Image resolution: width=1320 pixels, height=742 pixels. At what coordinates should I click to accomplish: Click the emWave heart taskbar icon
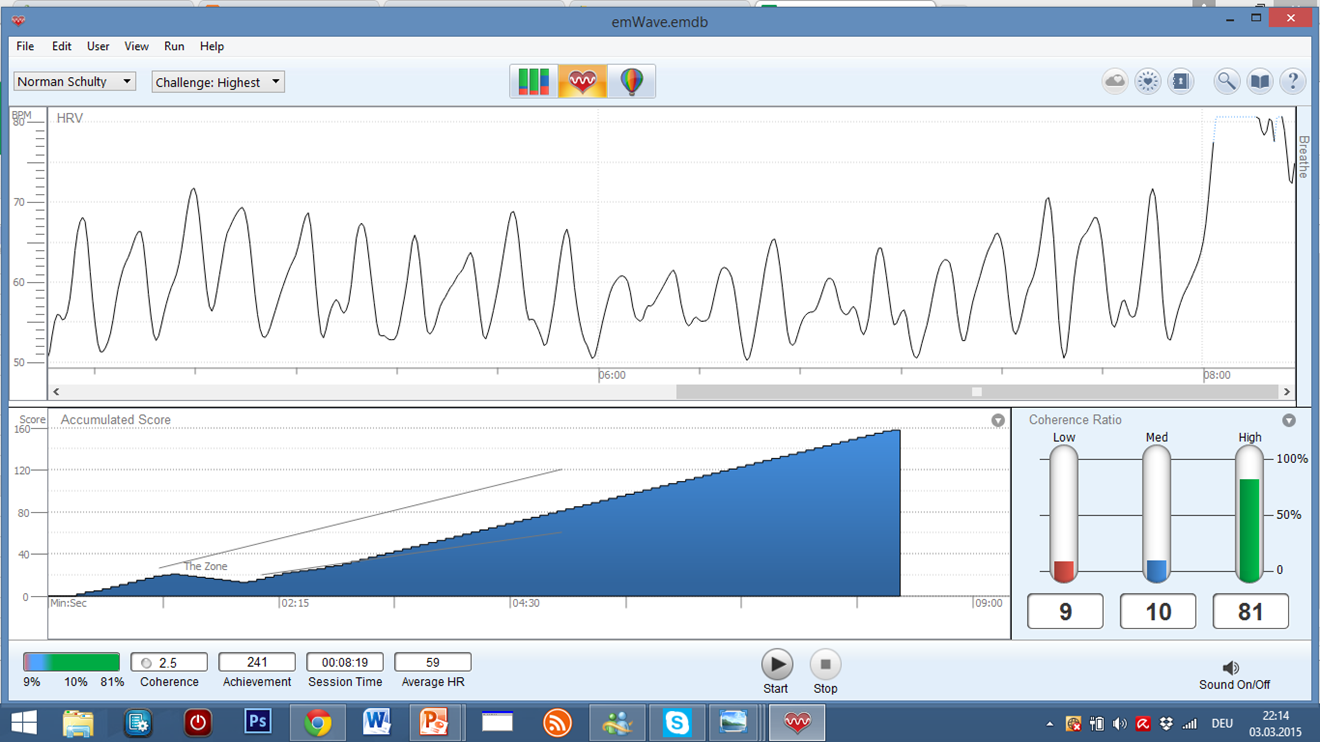[797, 722]
